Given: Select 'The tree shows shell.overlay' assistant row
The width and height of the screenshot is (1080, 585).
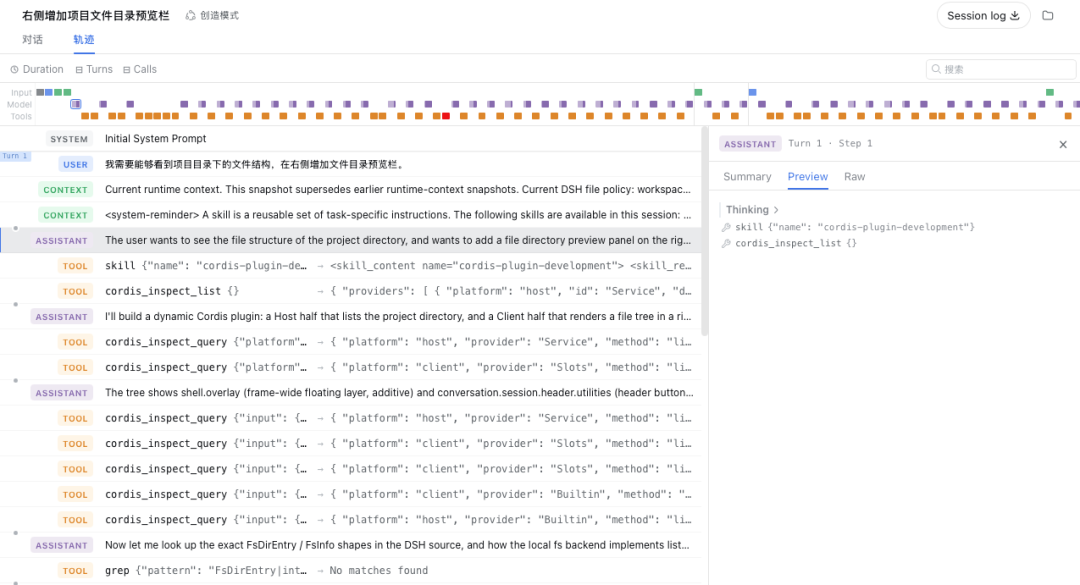Looking at the screenshot, I should [x=351, y=393].
